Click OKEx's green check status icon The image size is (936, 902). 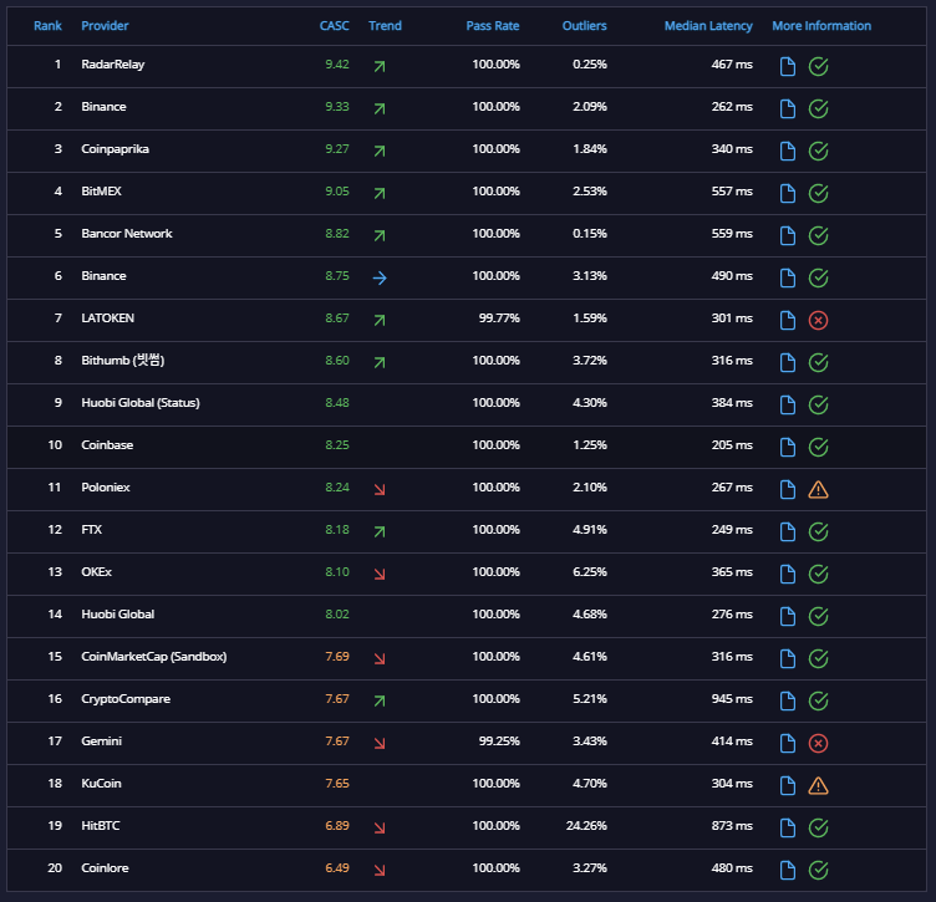(x=818, y=574)
